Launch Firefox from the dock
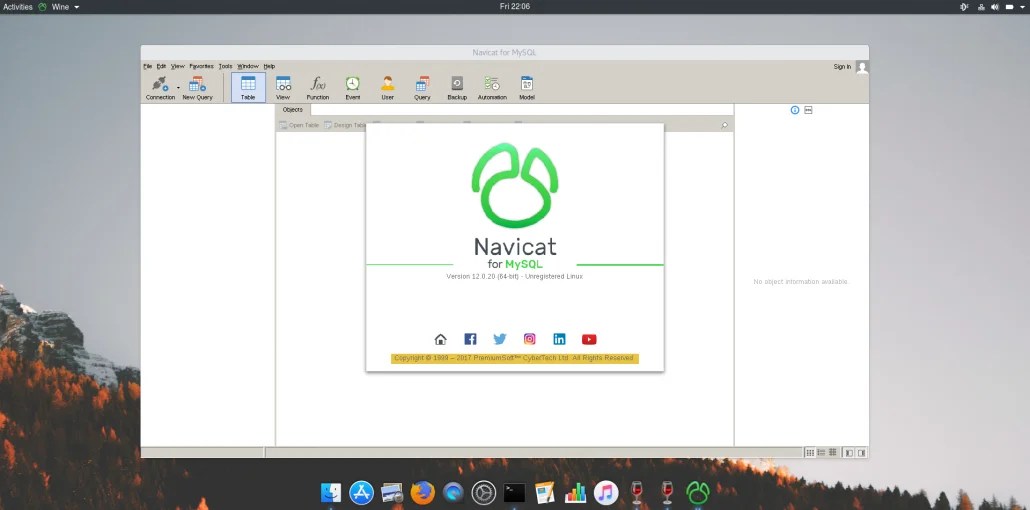Viewport: 1030px width, 510px height. [x=422, y=492]
